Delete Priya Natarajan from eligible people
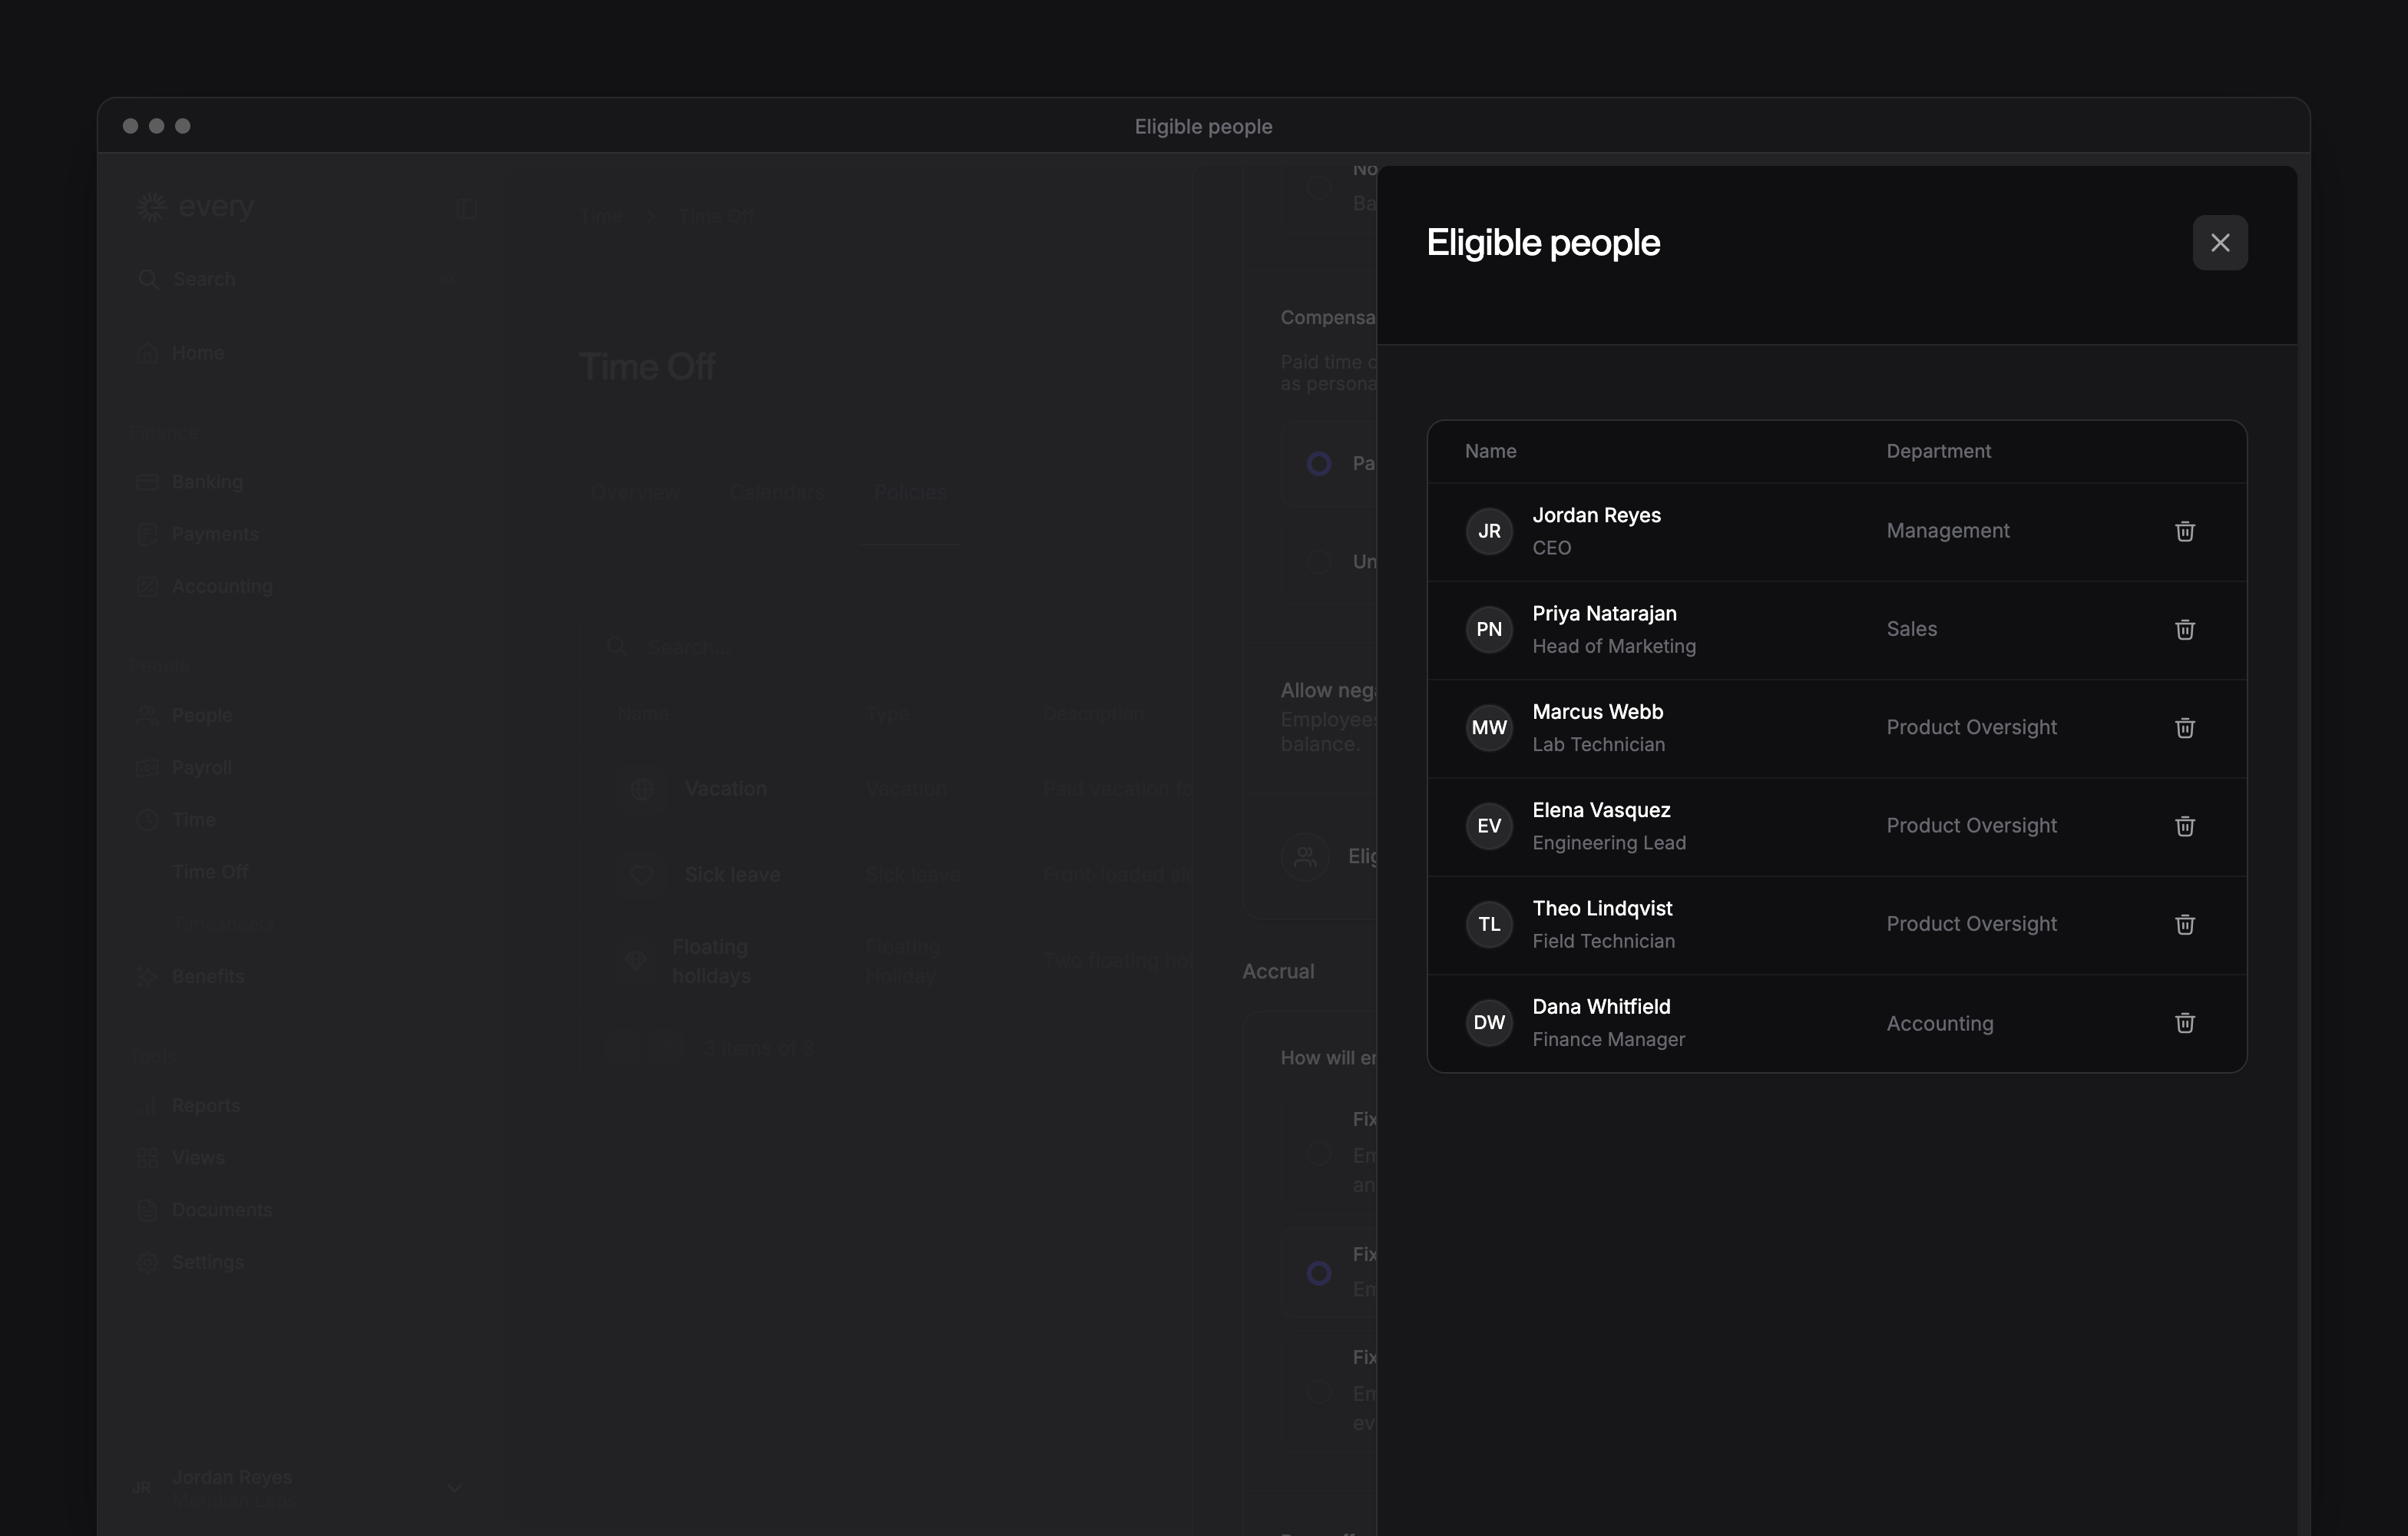Screen dimensions: 2408x1536 coord(2185,629)
